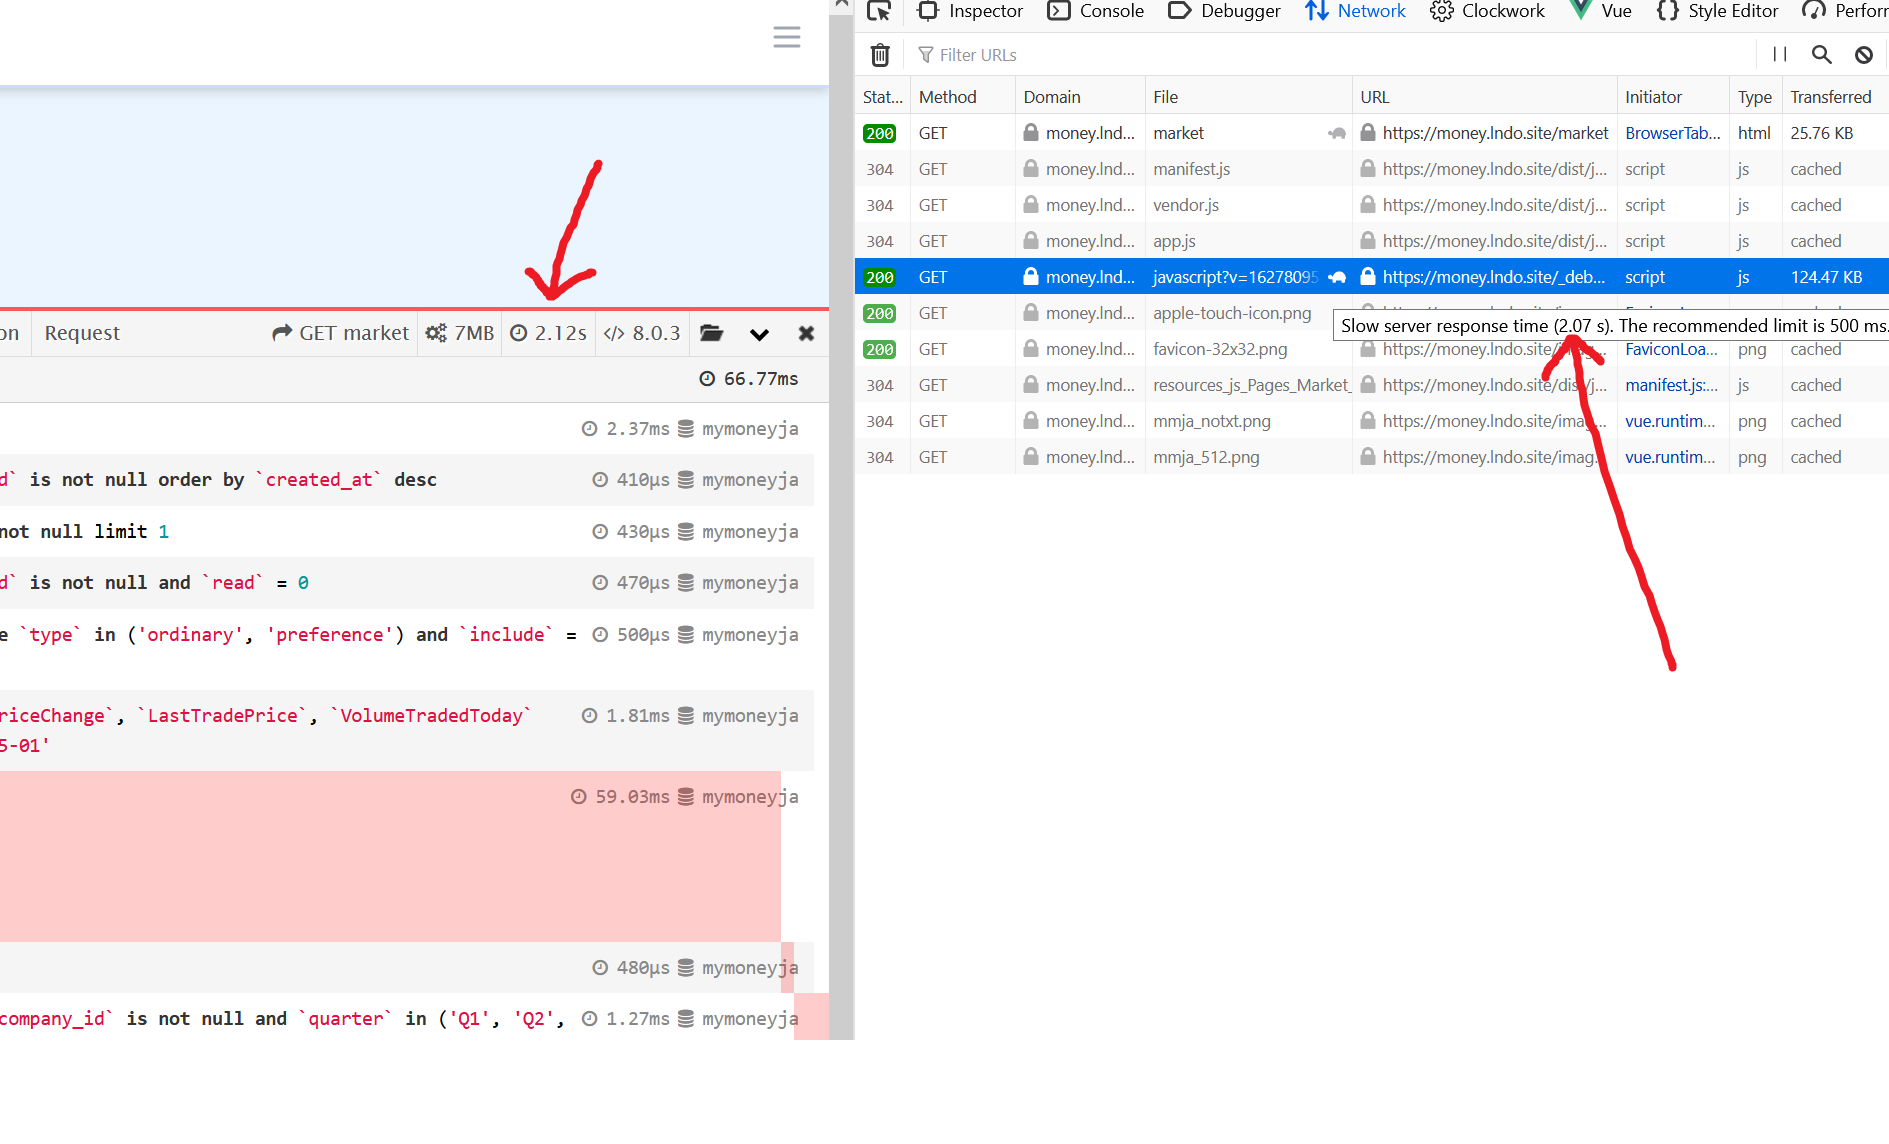
Task: Click the BrowserTab initiator link
Action: pyautogui.click(x=1671, y=132)
